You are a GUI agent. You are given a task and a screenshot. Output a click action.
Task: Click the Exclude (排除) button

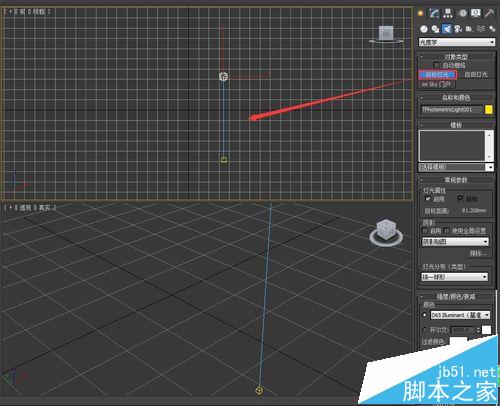[x=478, y=254]
